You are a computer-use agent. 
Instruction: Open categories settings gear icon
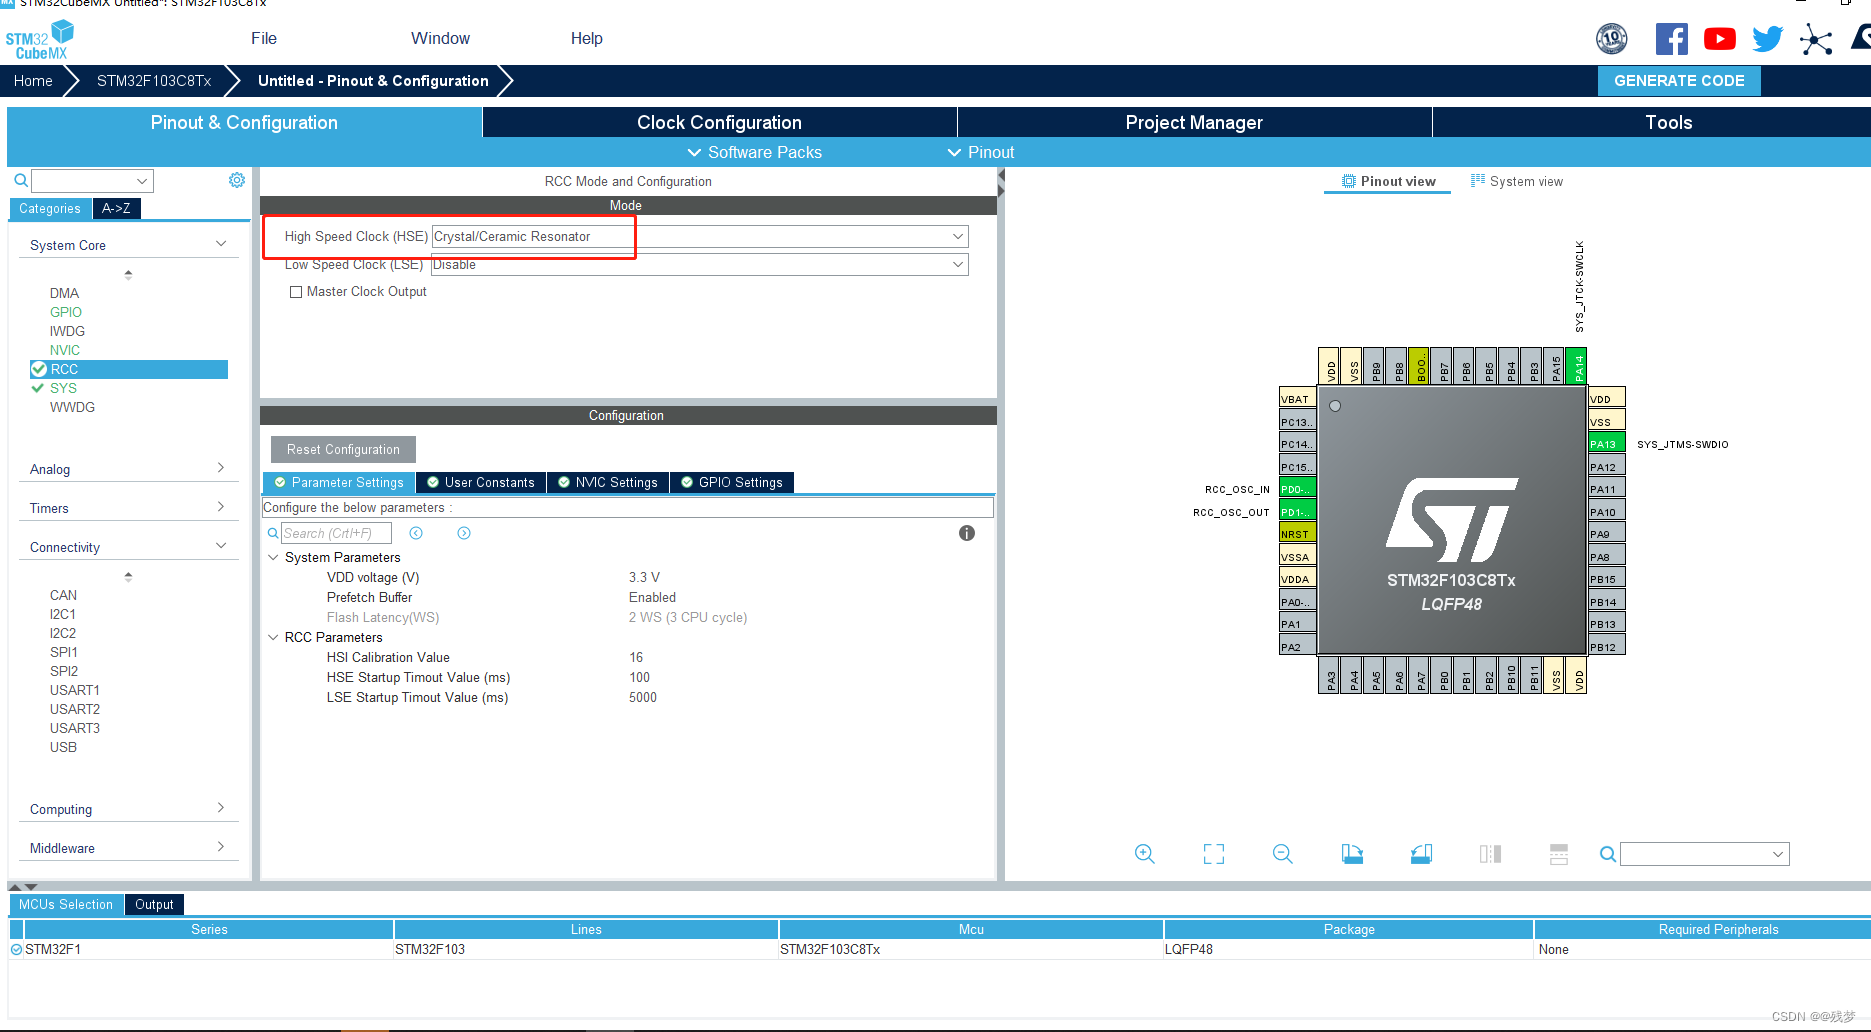(x=237, y=180)
